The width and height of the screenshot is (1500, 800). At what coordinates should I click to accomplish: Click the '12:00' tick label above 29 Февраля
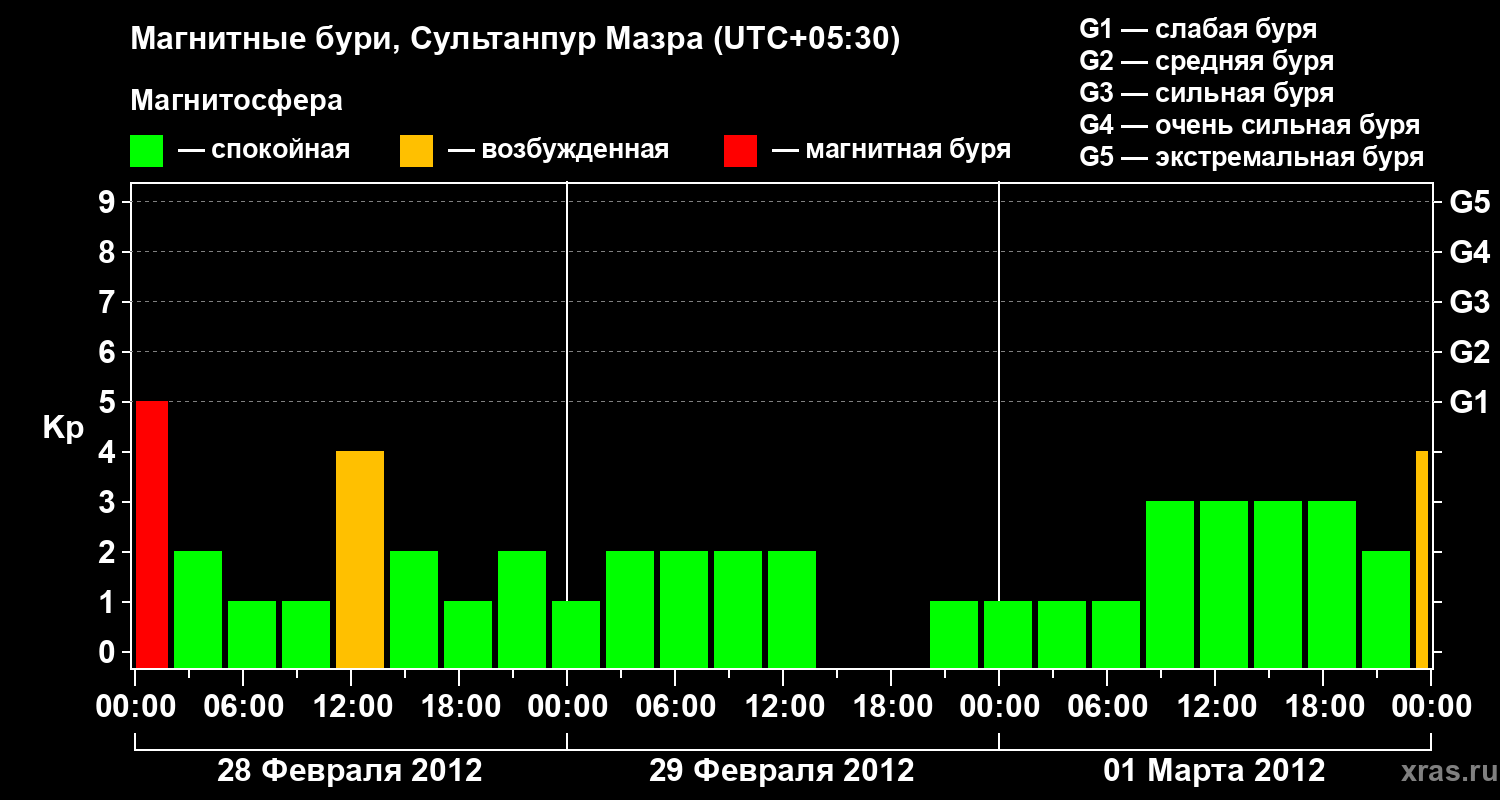[x=783, y=707]
